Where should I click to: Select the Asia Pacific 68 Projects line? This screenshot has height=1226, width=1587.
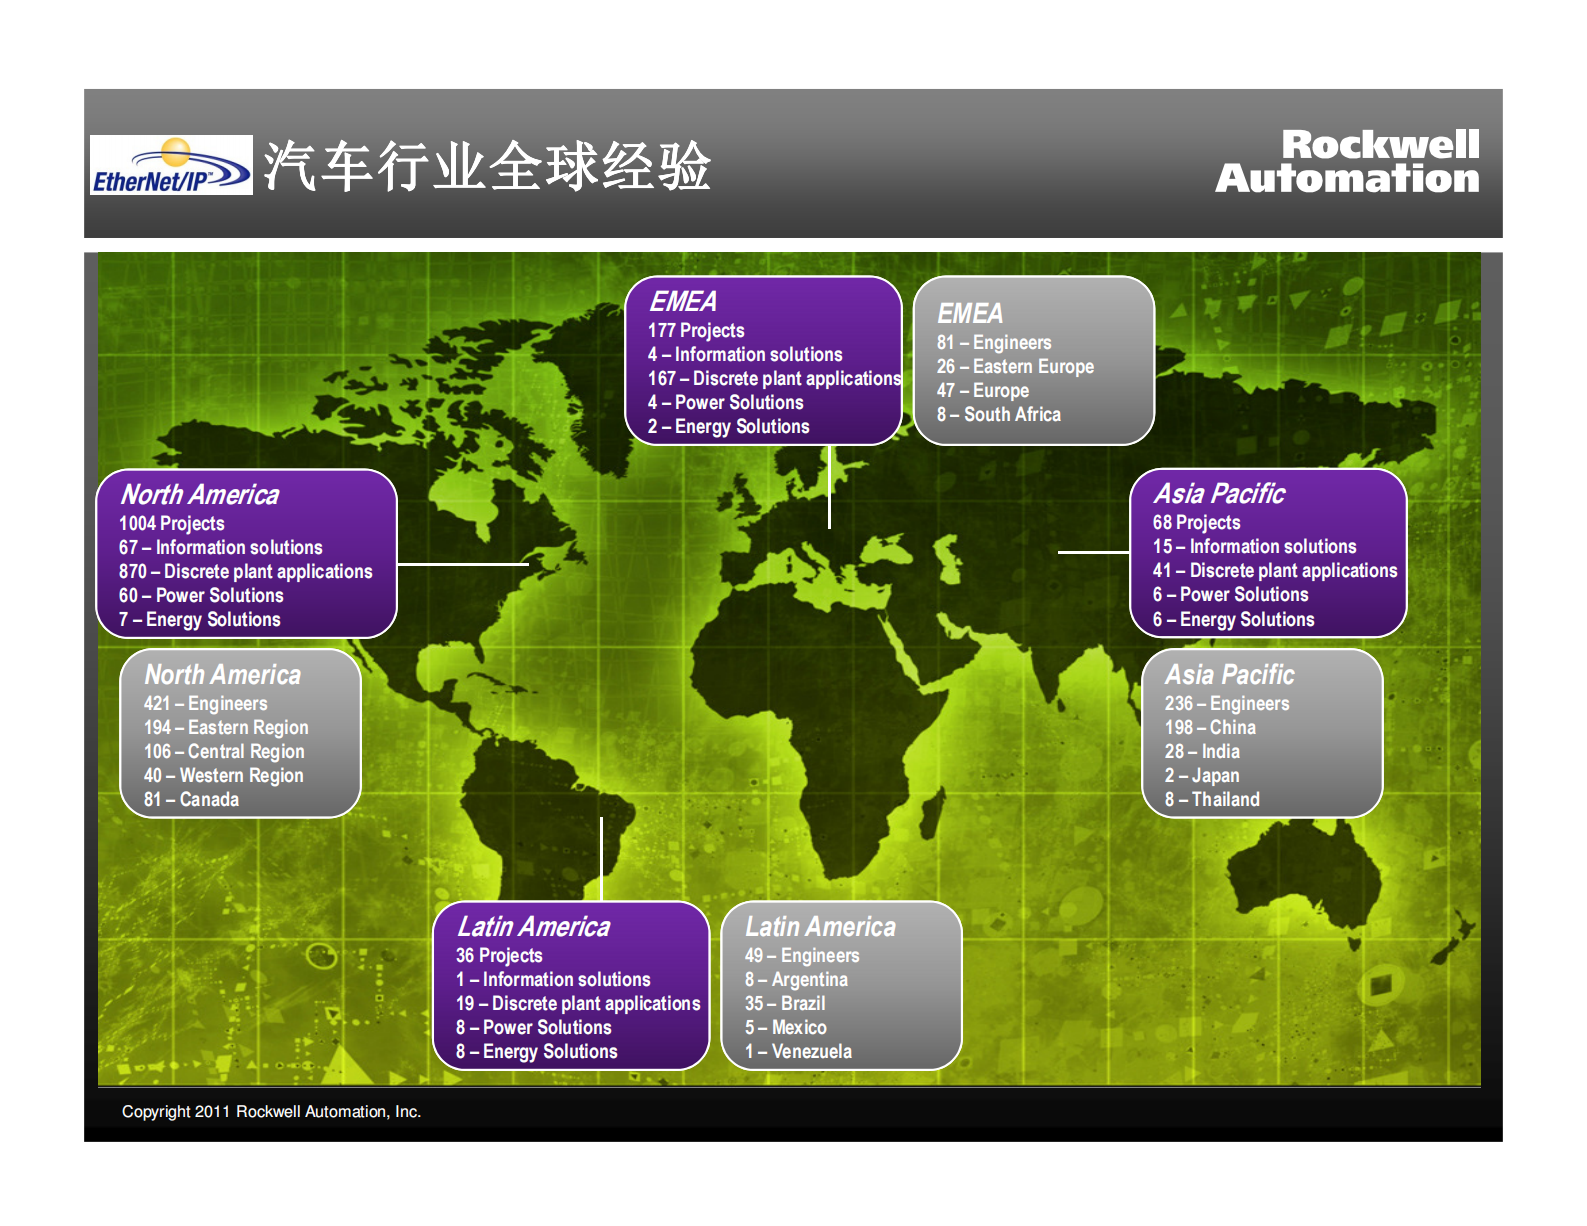[1196, 523]
